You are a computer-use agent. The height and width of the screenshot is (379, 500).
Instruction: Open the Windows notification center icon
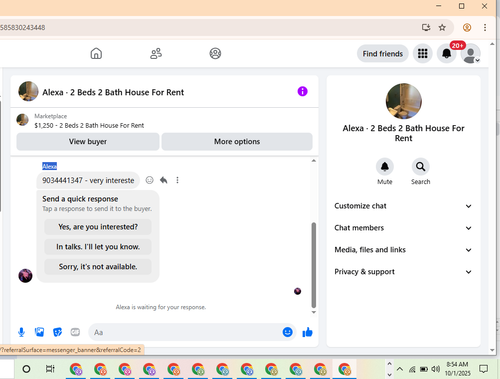(x=483, y=369)
